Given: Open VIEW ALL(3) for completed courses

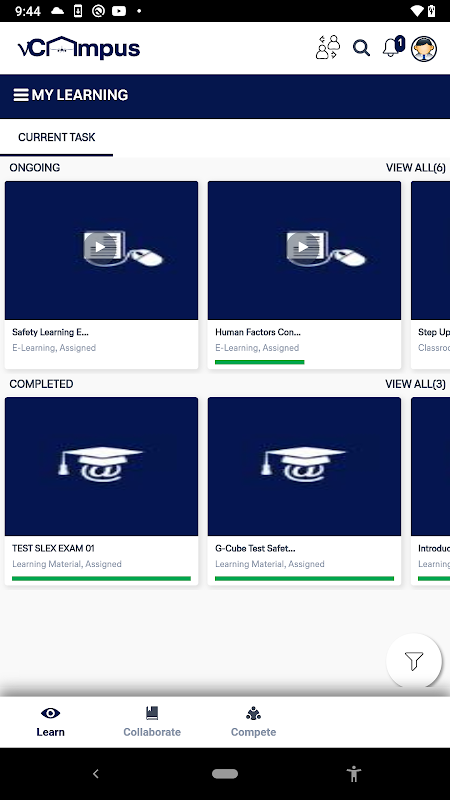Looking at the screenshot, I should click(415, 384).
